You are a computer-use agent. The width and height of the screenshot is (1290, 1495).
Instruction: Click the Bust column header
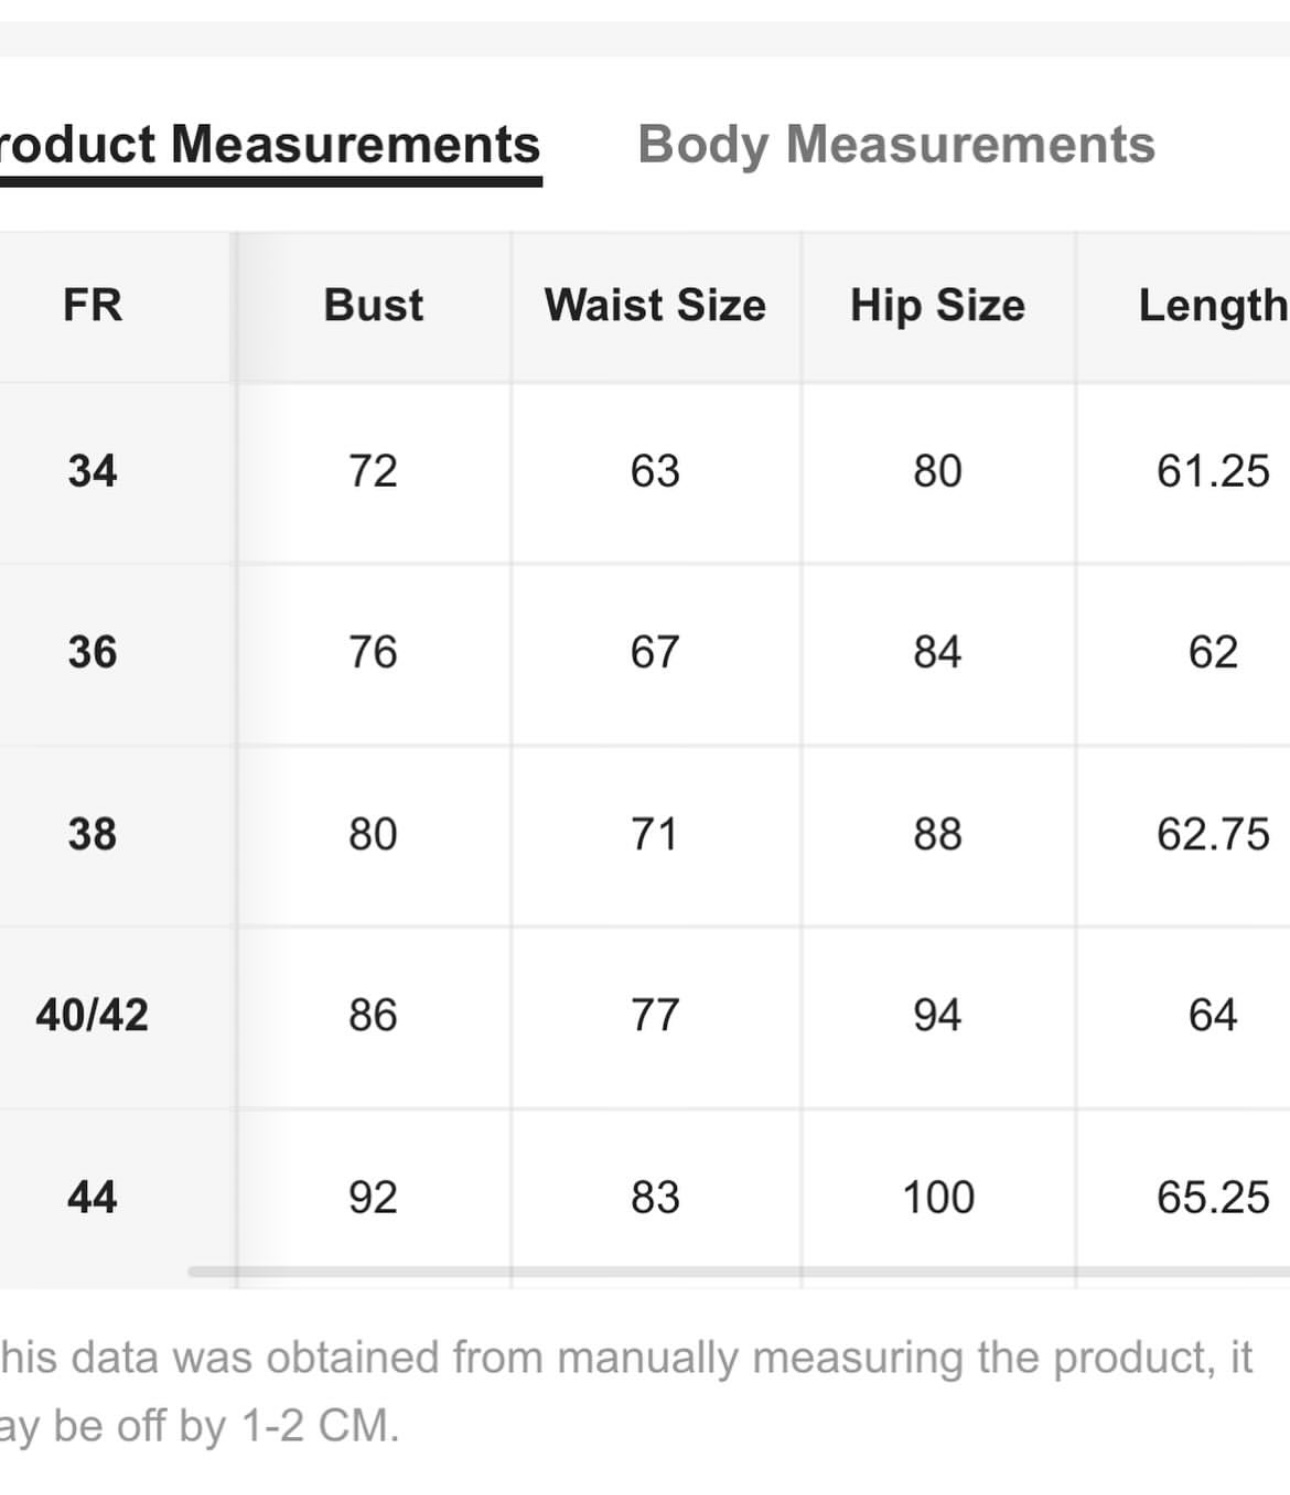point(373,305)
